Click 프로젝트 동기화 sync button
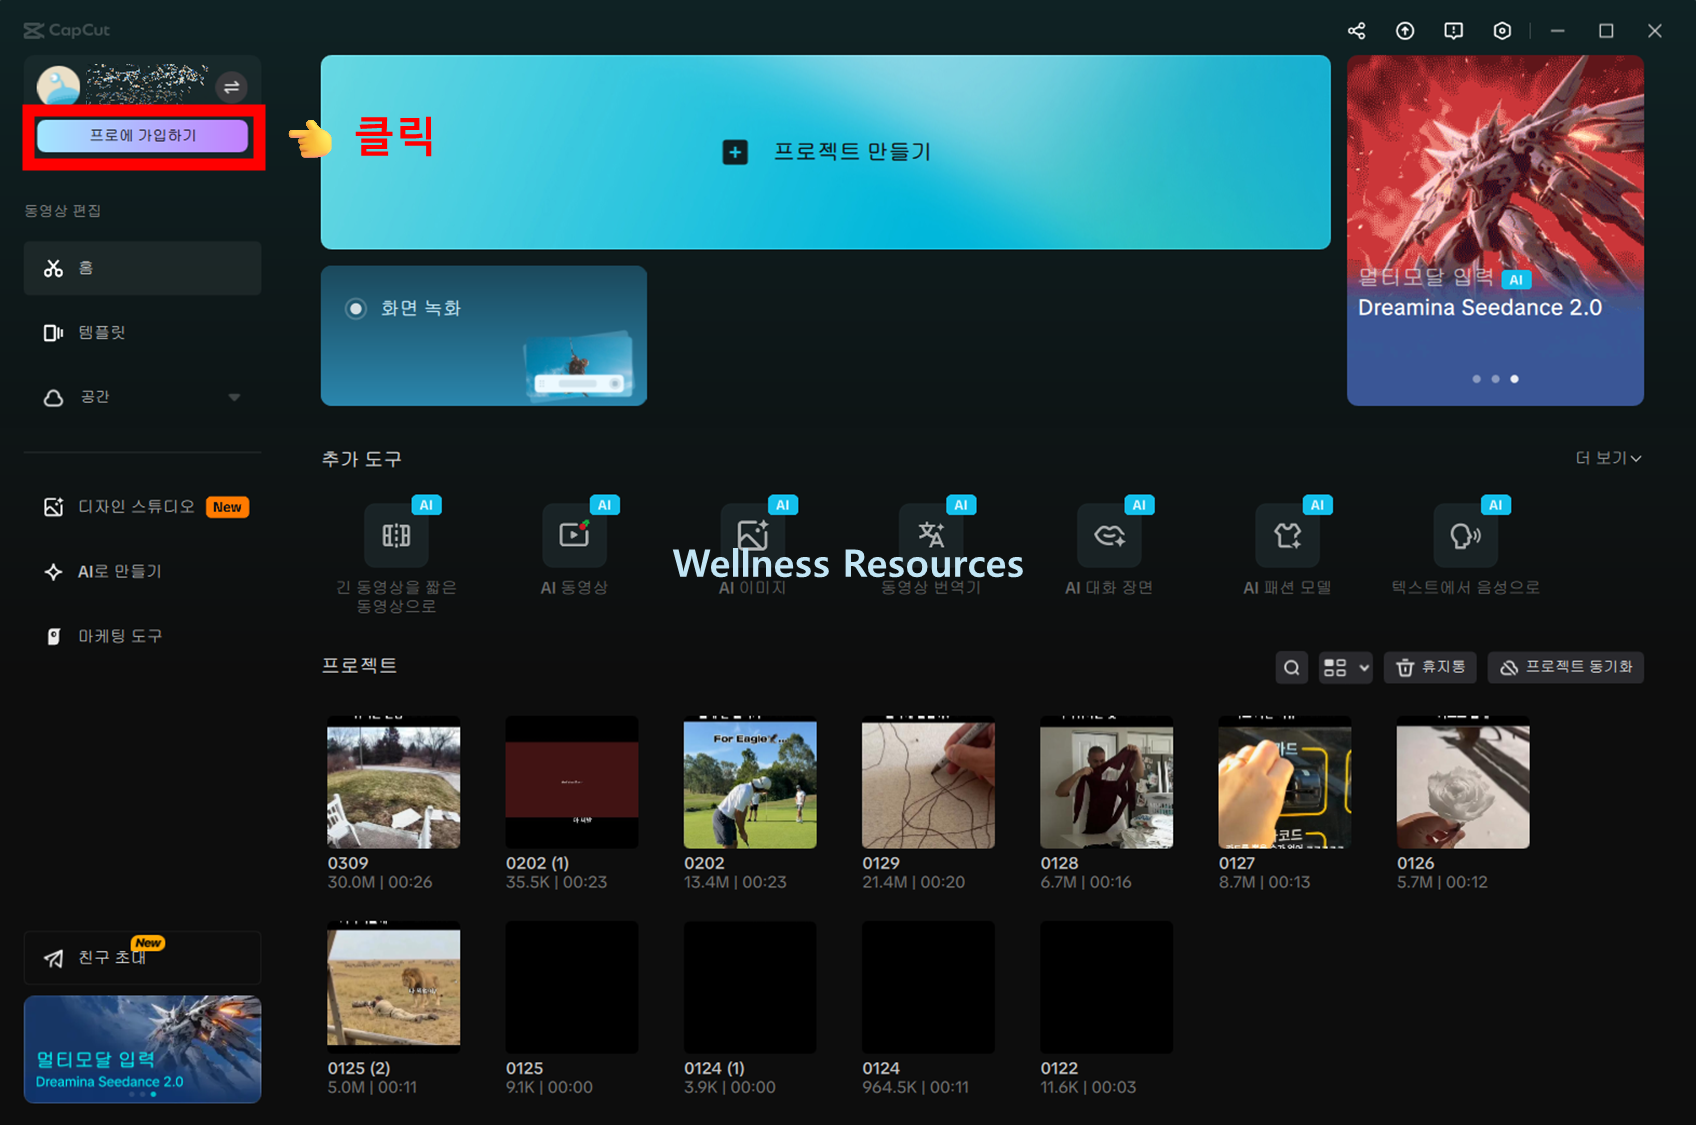This screenshot has height=1125, width=1696. click(x=1566, y=668)
